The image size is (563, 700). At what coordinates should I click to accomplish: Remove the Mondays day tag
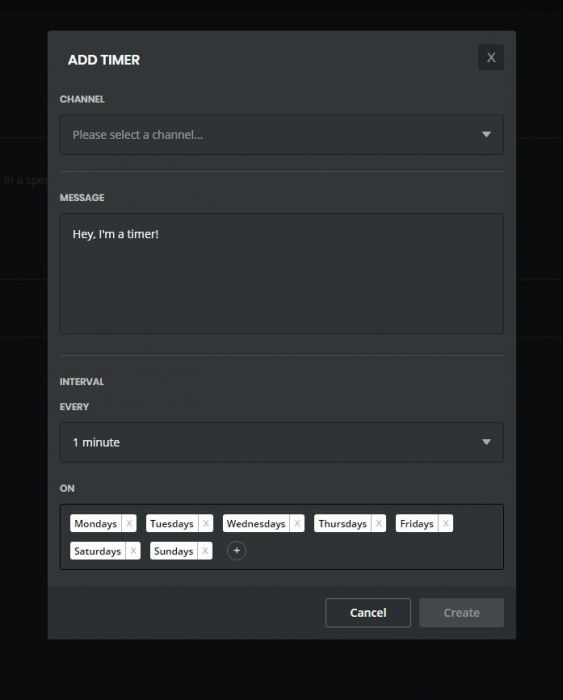coord(129,523)
